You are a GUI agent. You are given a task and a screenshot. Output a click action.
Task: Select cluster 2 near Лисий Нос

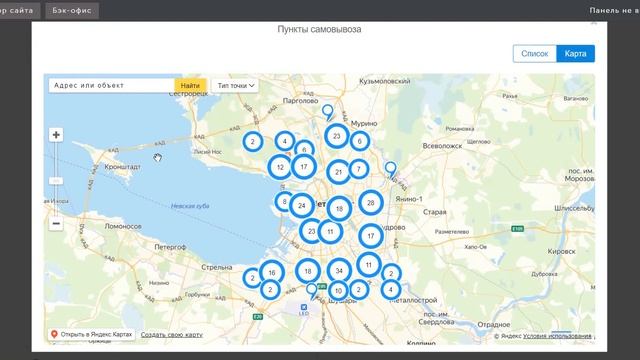pos(253,142)
